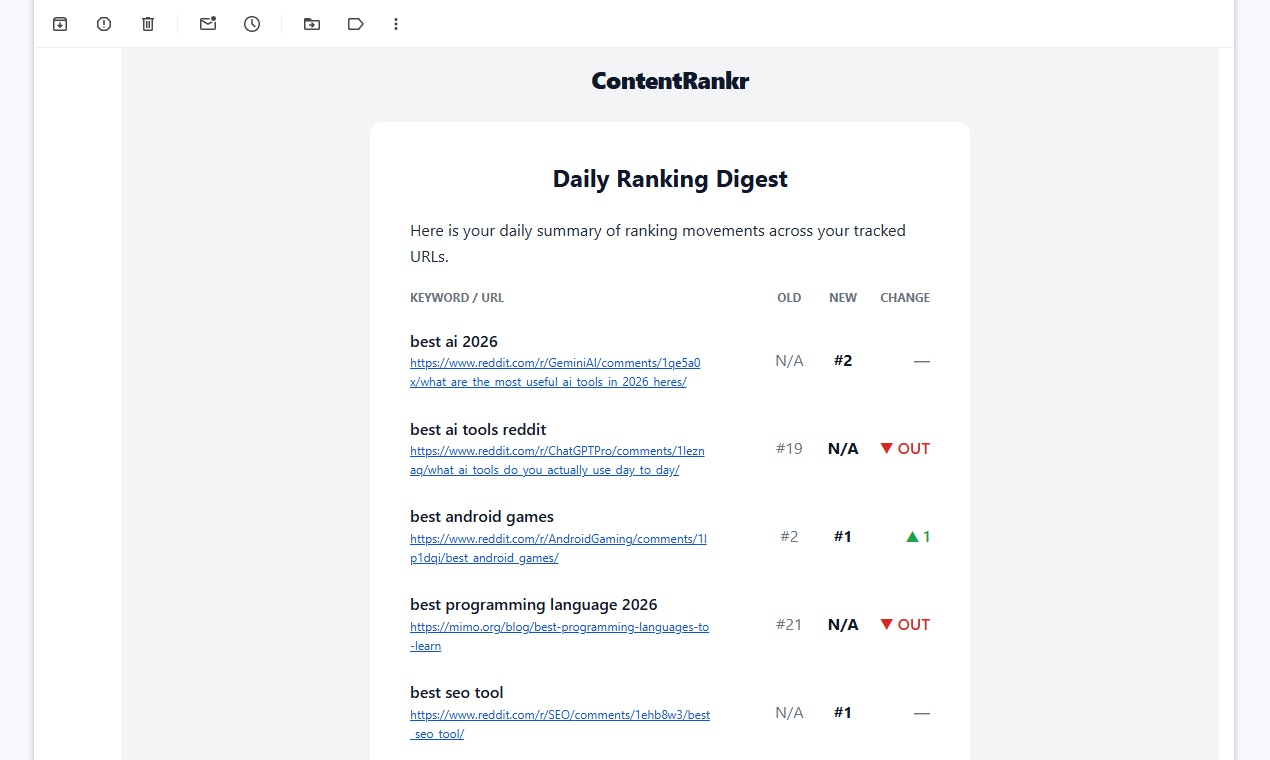Open the more options menu

[396, 24]
